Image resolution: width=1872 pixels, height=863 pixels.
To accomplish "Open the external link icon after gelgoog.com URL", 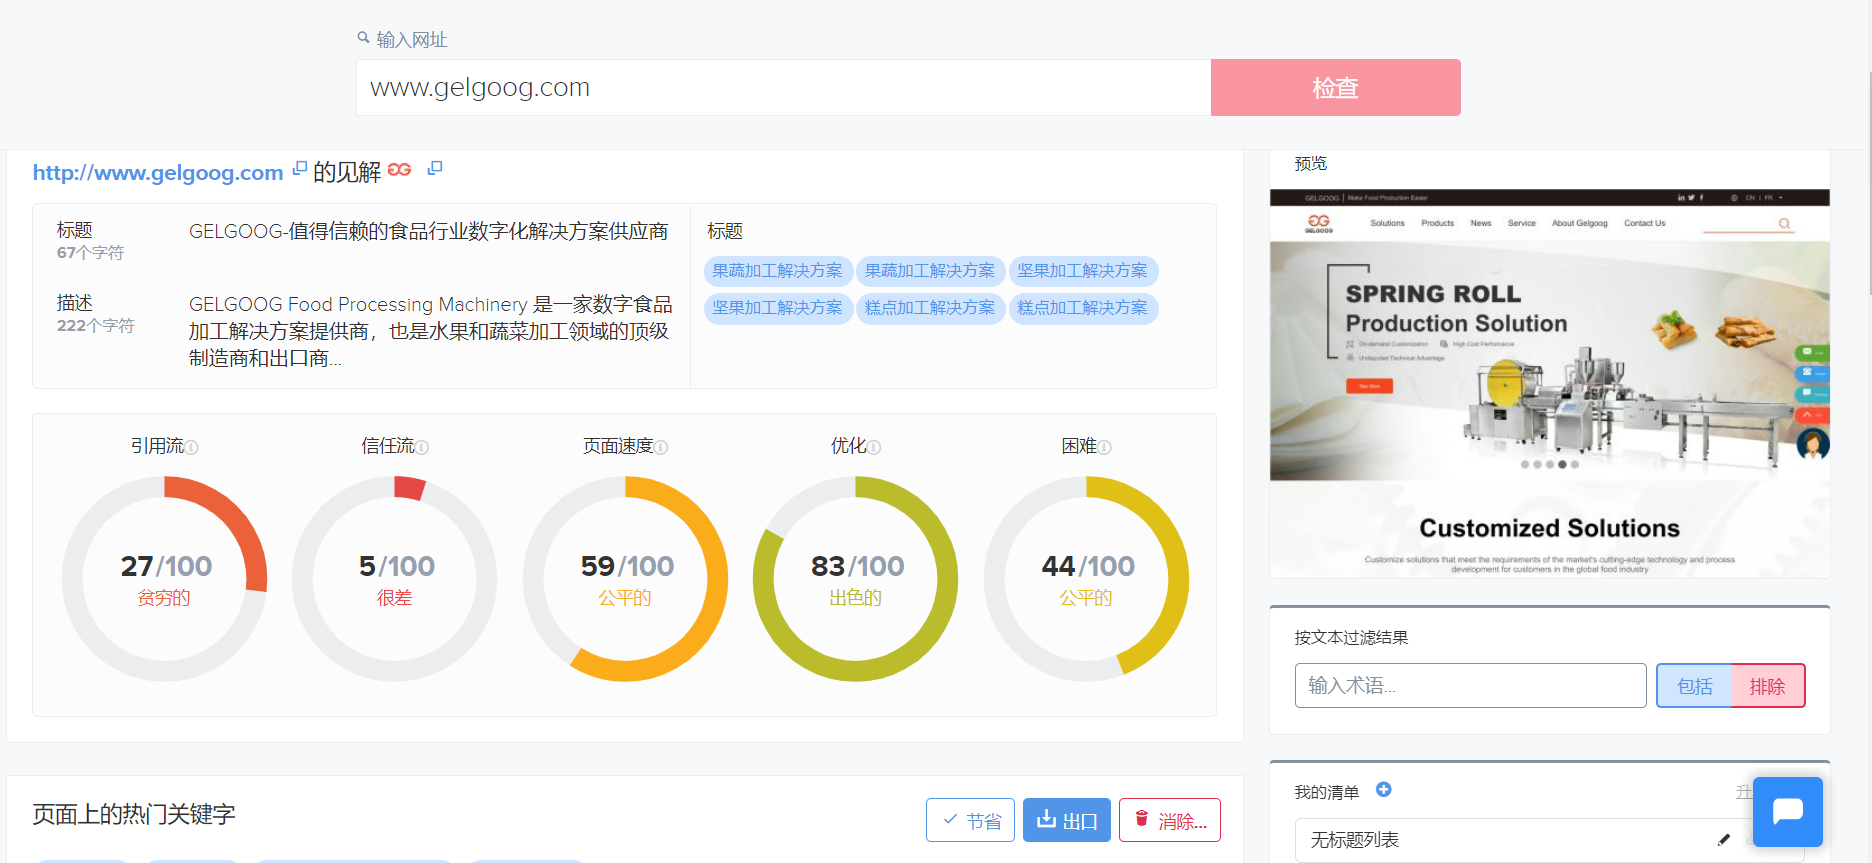I will click(299, 169).
